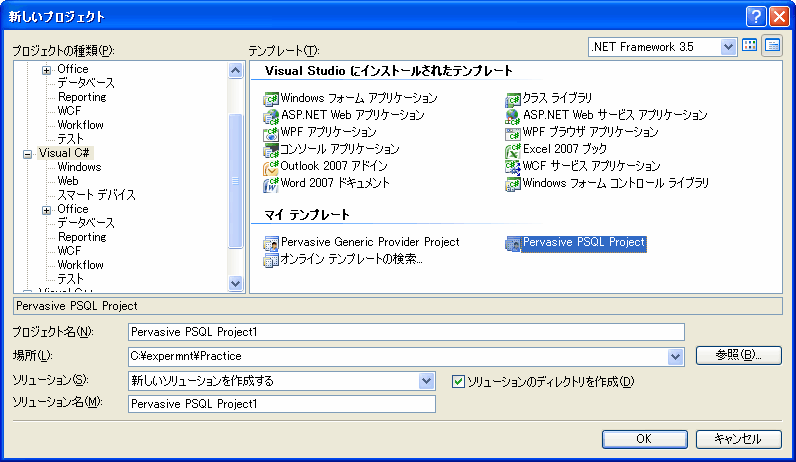Toggle ソリューションのディレクトリを作成 checkbox
The image size is (796, 462).
459,381
